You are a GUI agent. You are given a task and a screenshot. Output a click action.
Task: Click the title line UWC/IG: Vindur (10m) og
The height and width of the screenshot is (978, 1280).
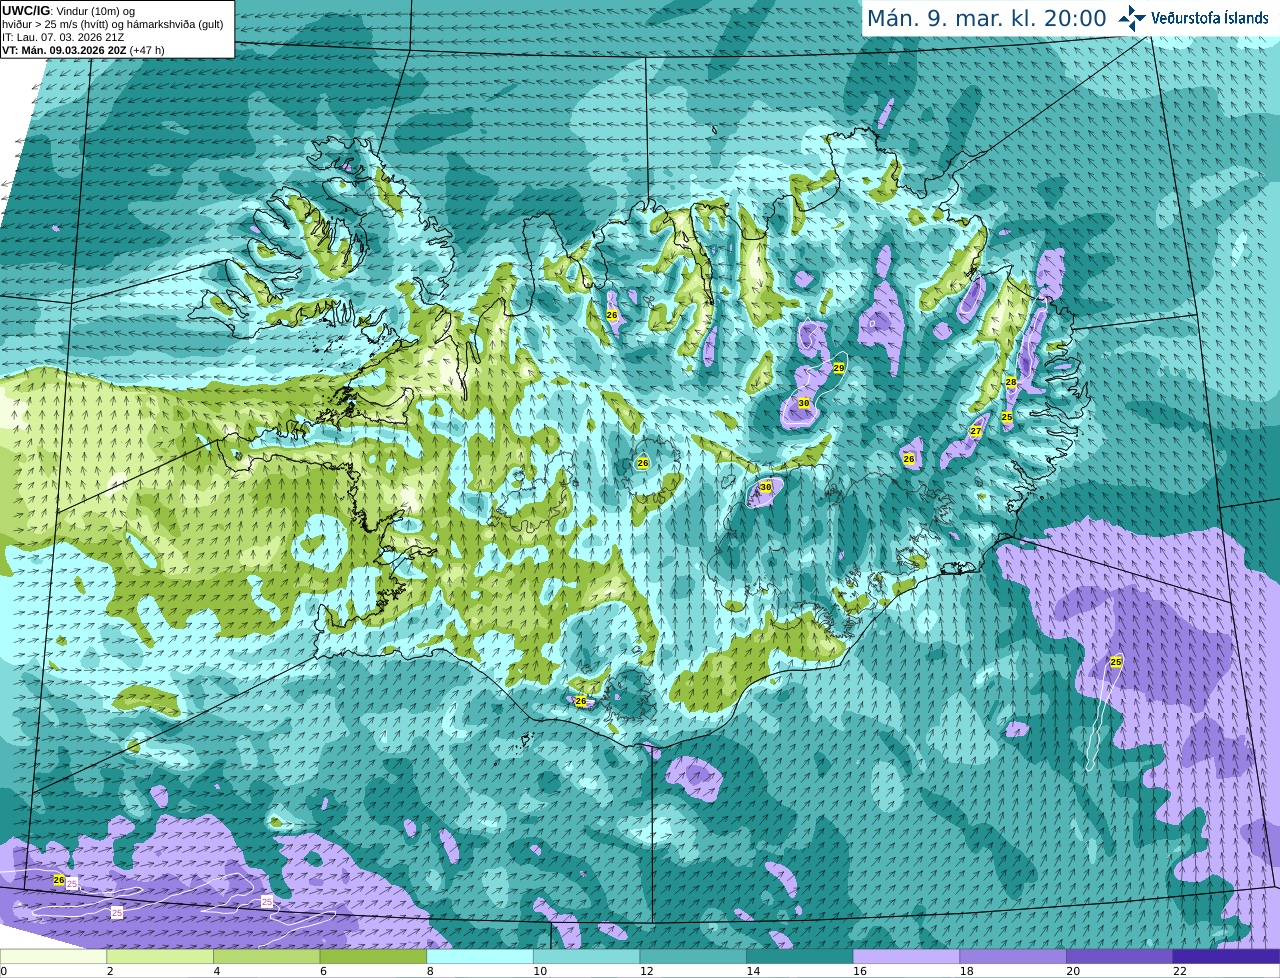click(x=68, y=10)
